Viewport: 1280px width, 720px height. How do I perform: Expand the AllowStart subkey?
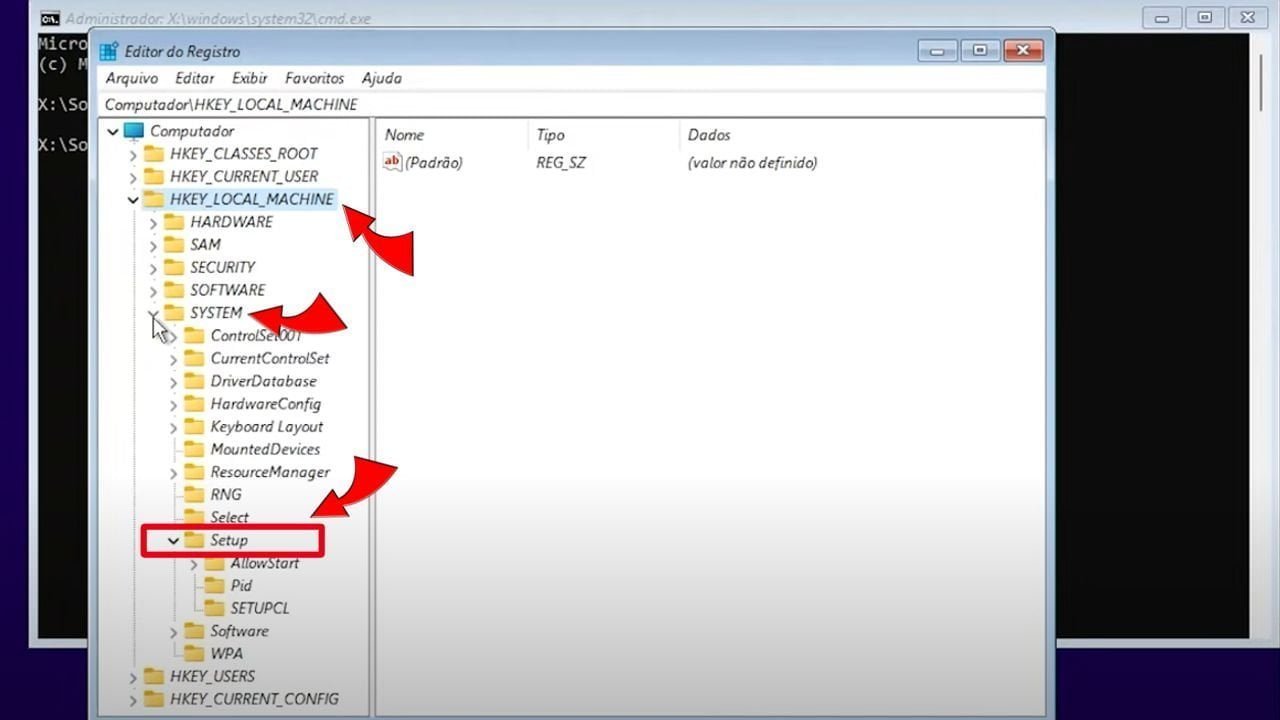(x=194, y=564)
